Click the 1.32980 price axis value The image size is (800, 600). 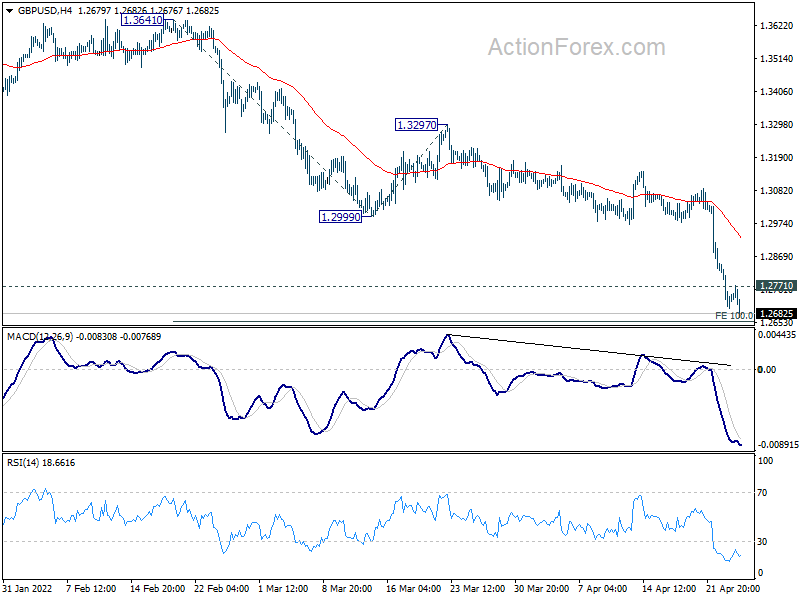coord(777,124)
